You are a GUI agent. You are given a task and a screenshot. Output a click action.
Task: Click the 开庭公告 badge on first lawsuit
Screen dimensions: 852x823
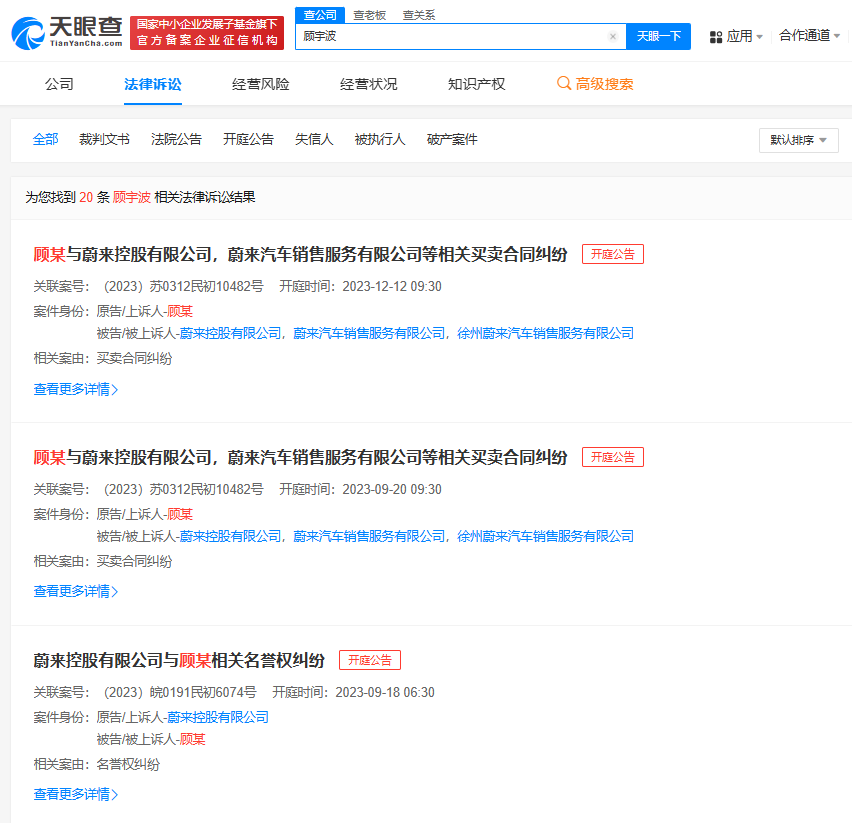click(612, 254)
